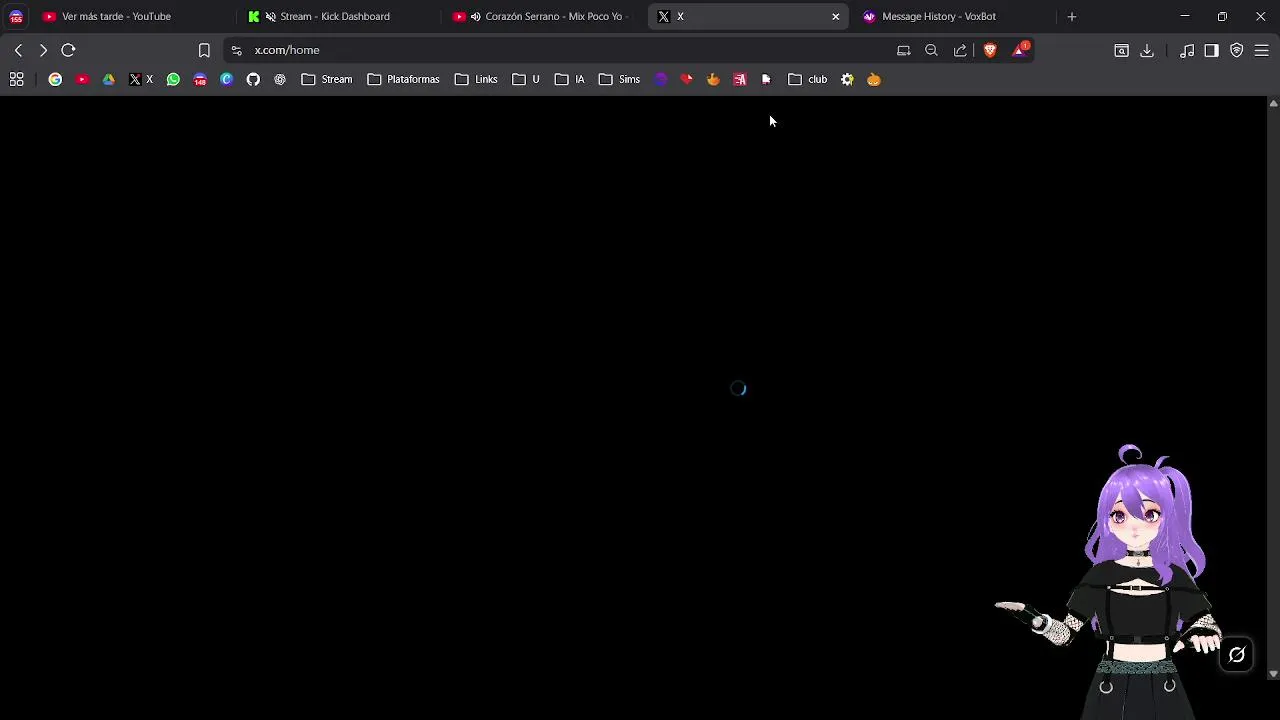Expand the U bookmarks folder
Screen dimensions: 1280x720
pos(526,79)
